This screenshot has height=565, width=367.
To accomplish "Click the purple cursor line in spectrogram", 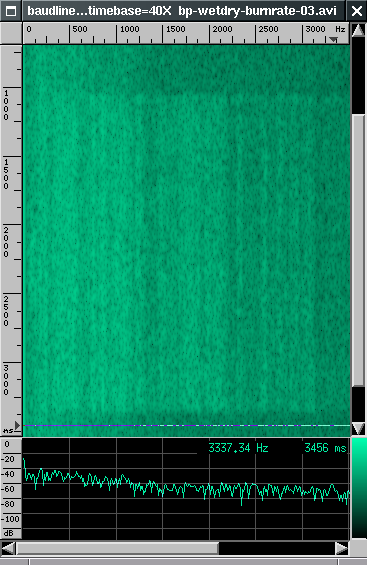I will click(186, 426).
